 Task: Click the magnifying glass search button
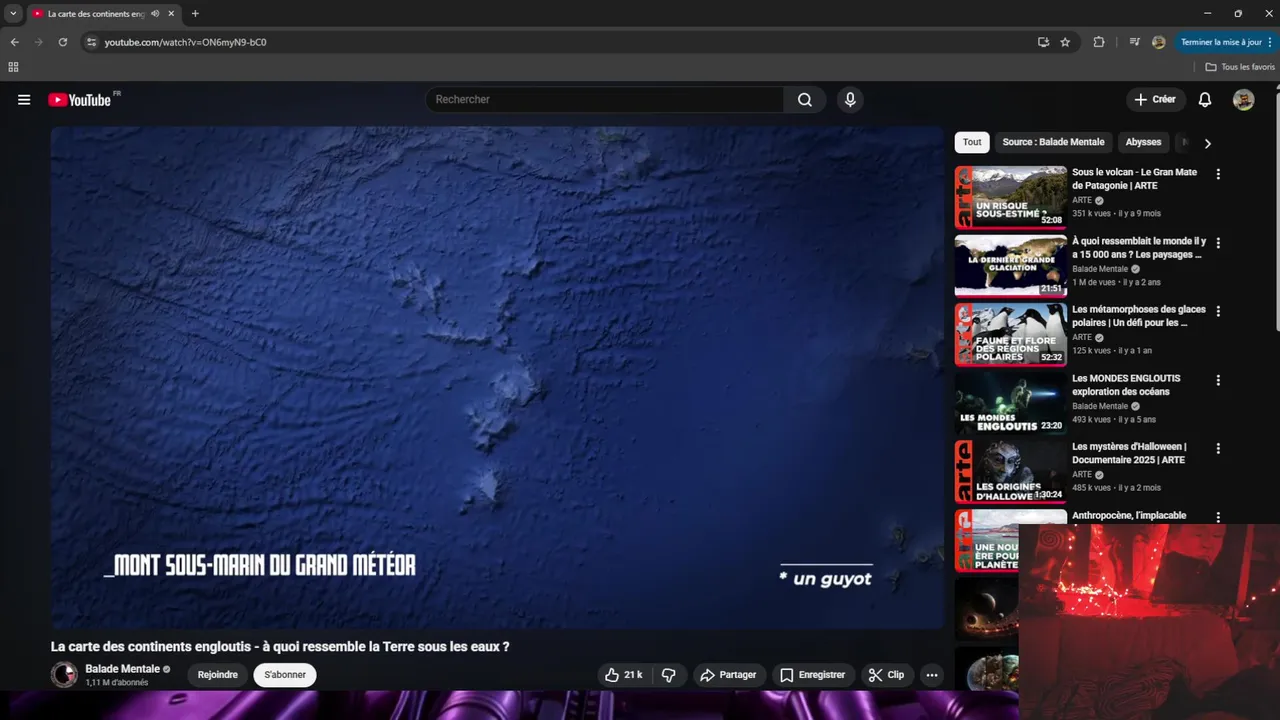(x=805, y=100)
